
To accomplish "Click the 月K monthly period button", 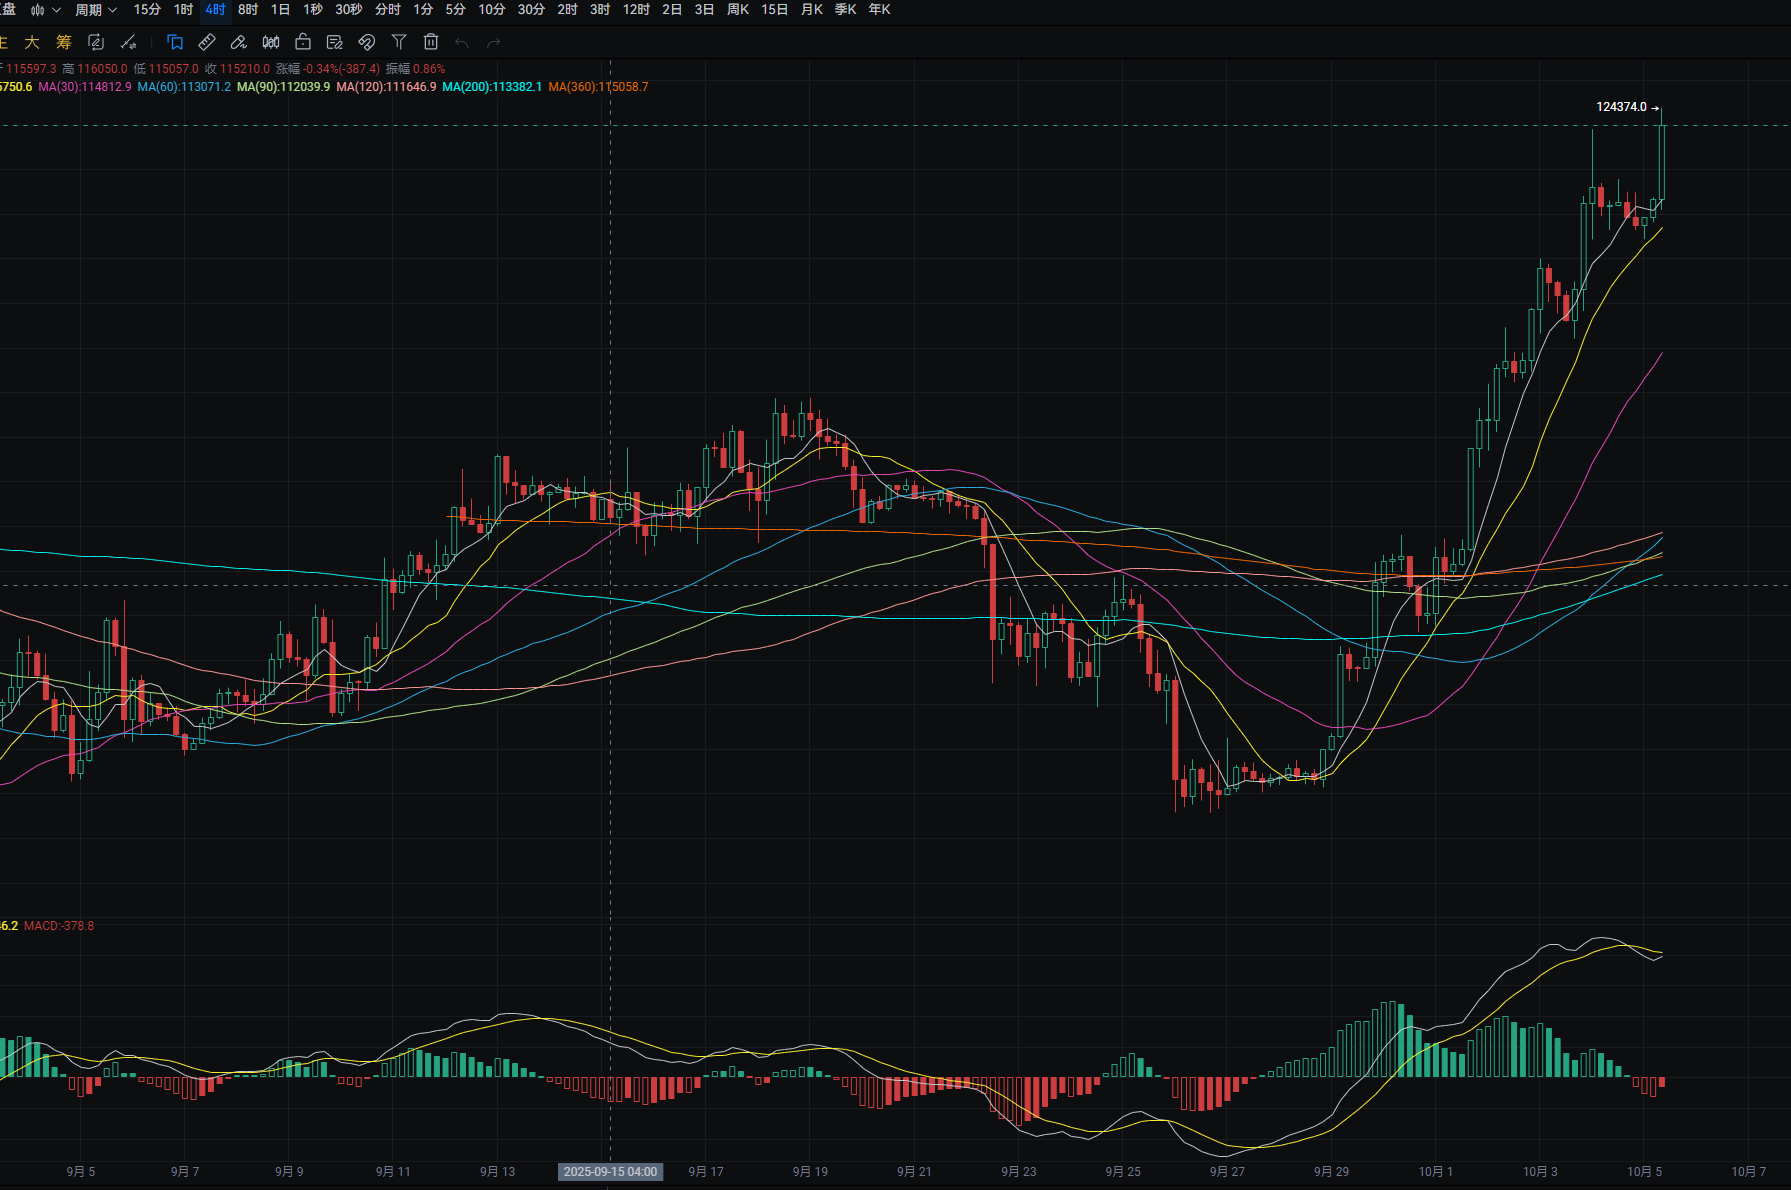I will 812,10.
